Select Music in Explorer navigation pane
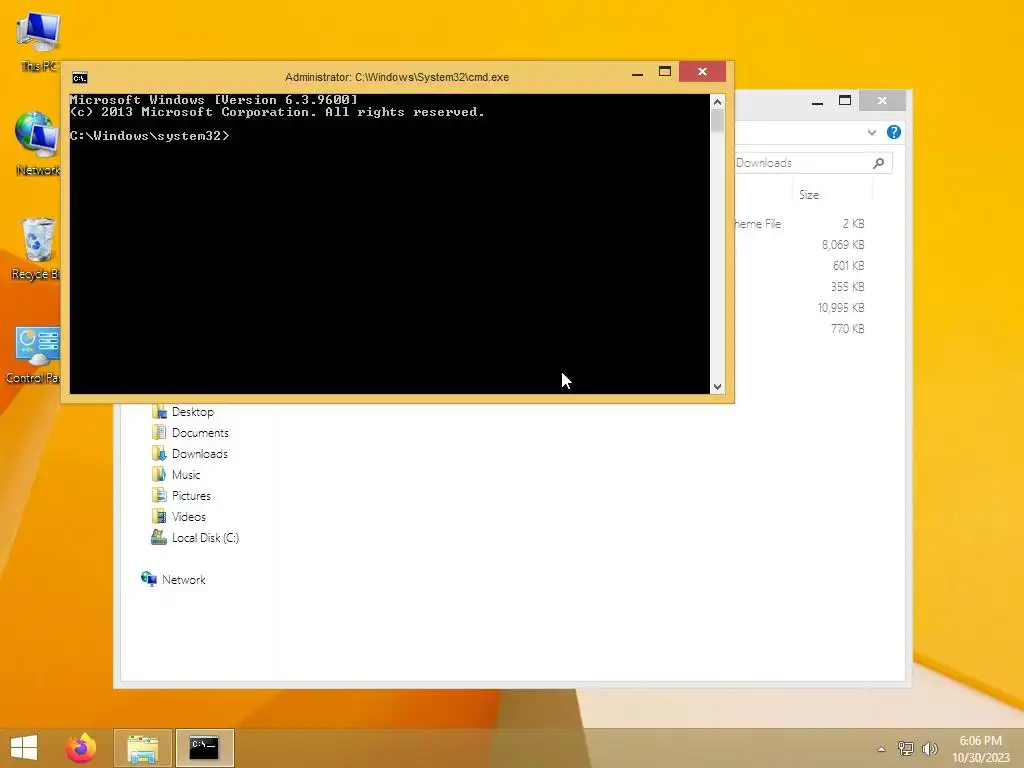1024x768 pixels. pos(185,475)
